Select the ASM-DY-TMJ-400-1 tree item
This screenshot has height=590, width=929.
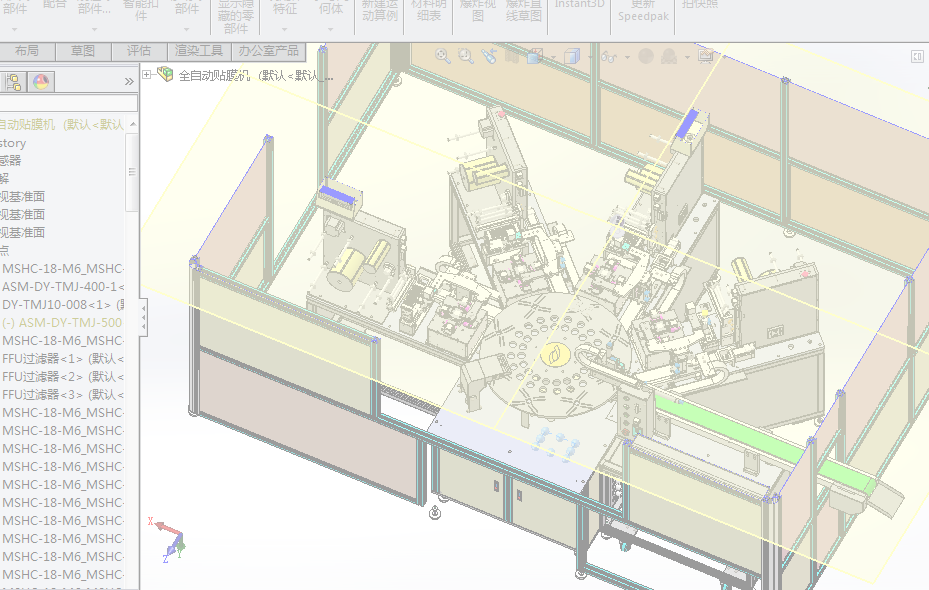(x=62, y=287)
